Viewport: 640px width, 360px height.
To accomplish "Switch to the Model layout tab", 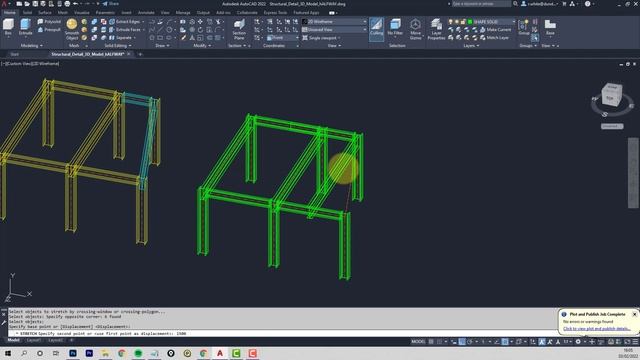I will (x=13, y=340).
